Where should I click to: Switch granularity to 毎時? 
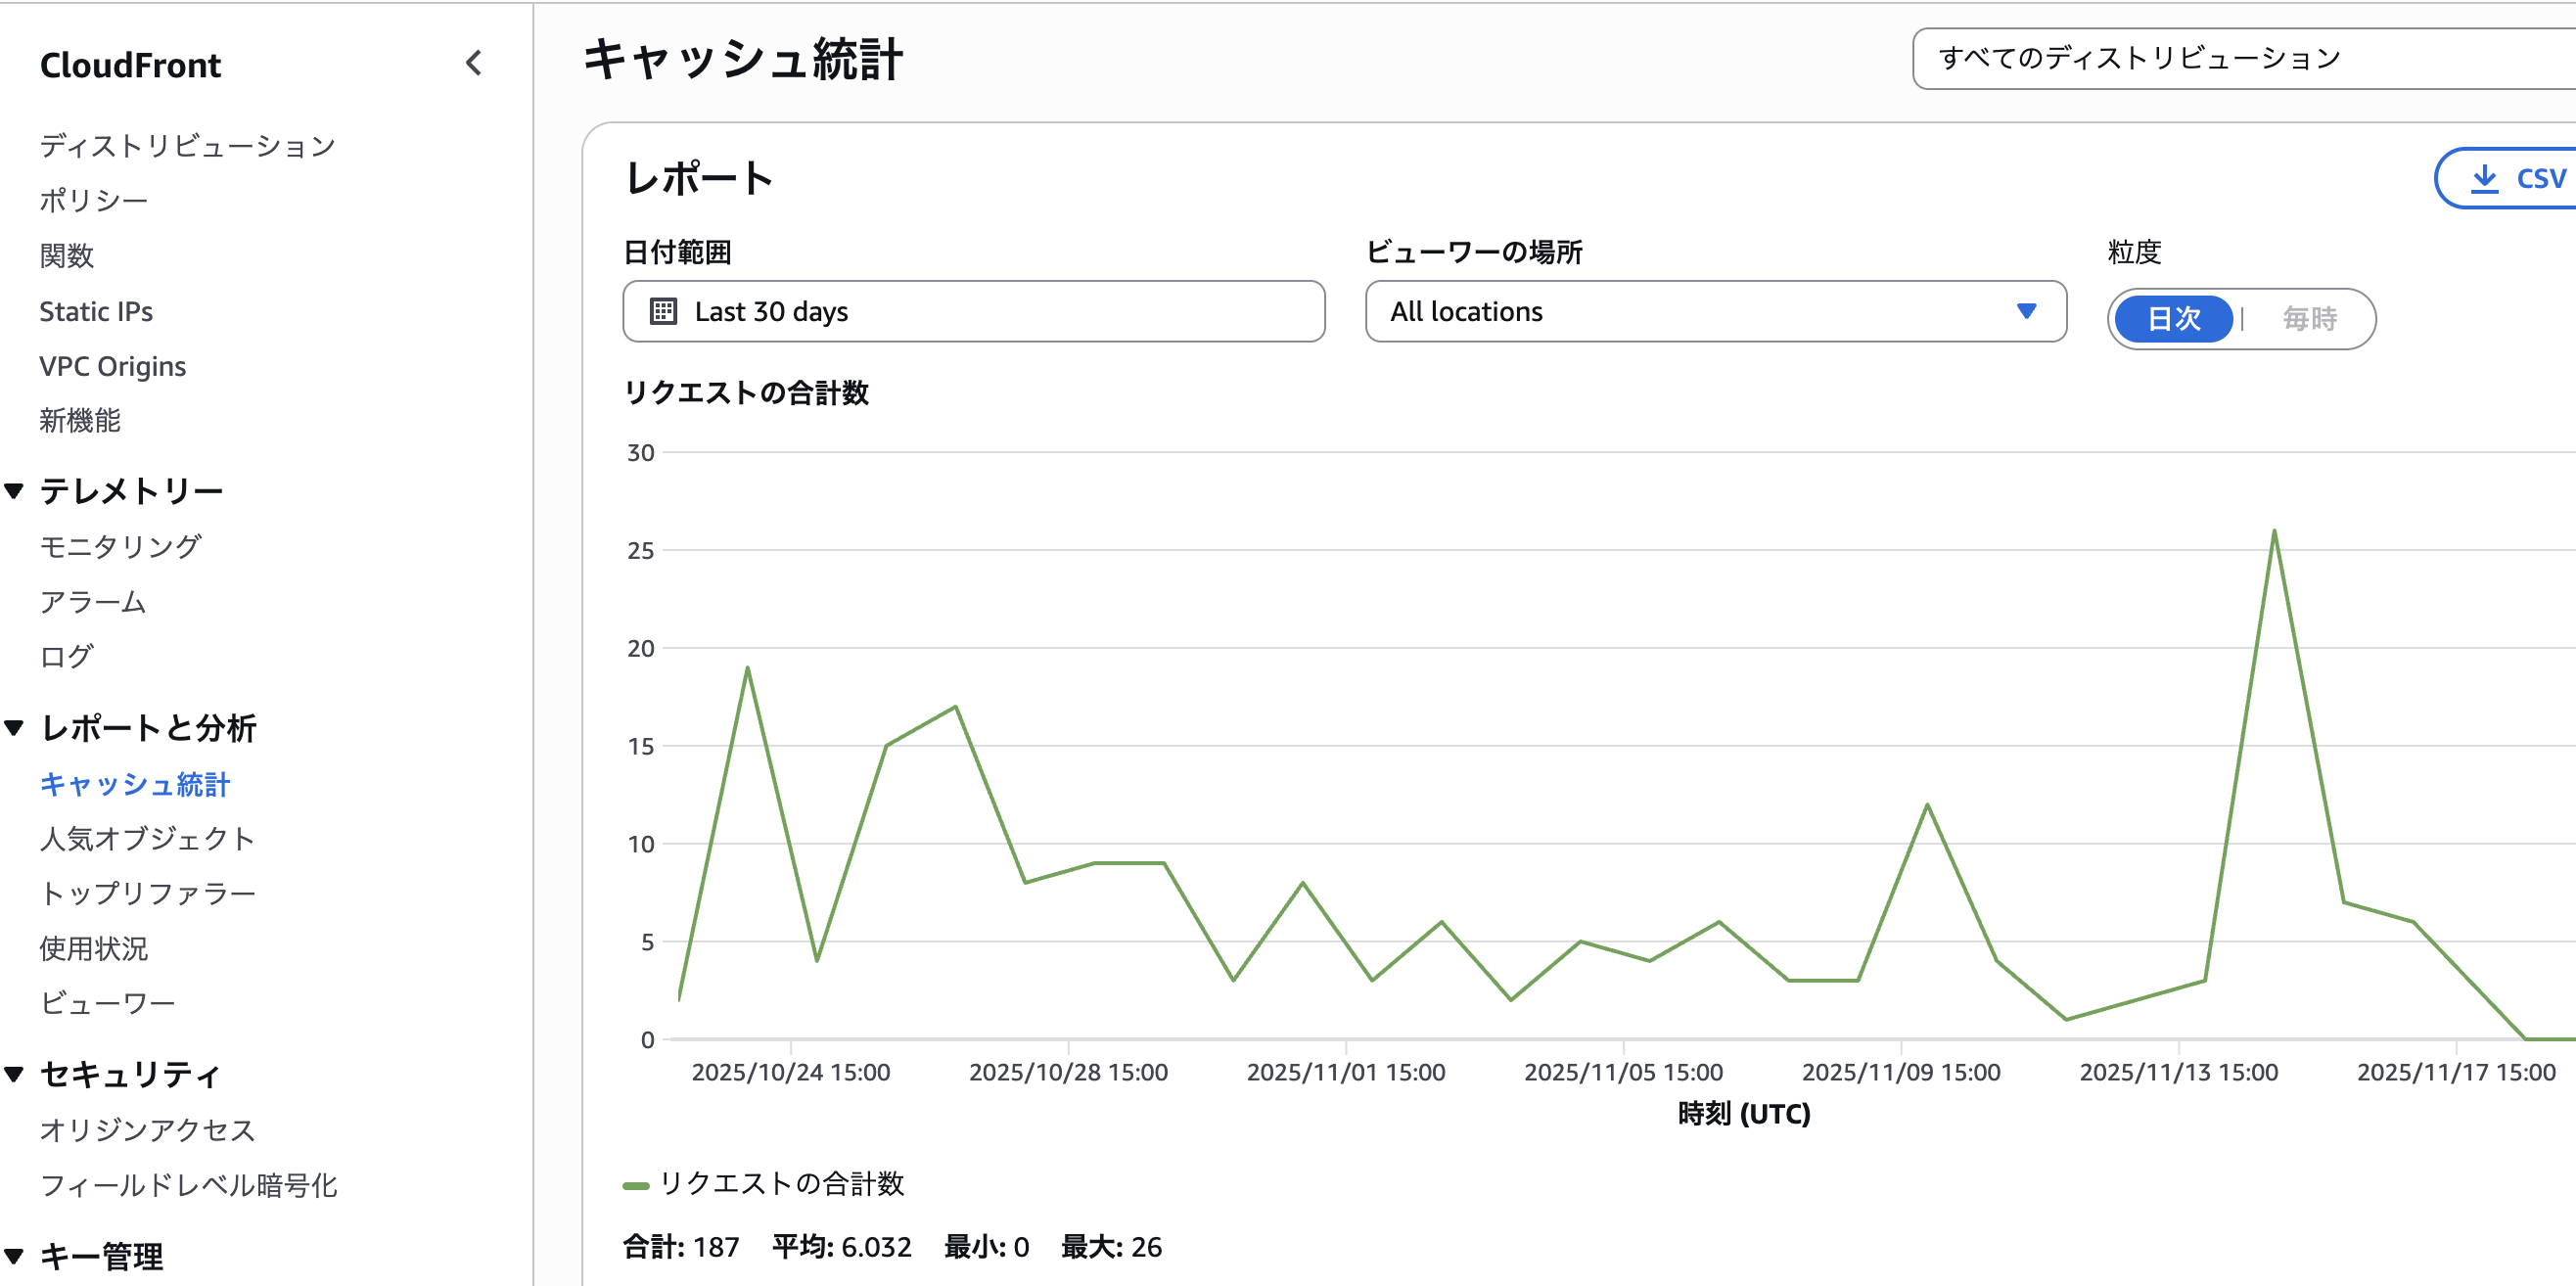pos(2309,319)
